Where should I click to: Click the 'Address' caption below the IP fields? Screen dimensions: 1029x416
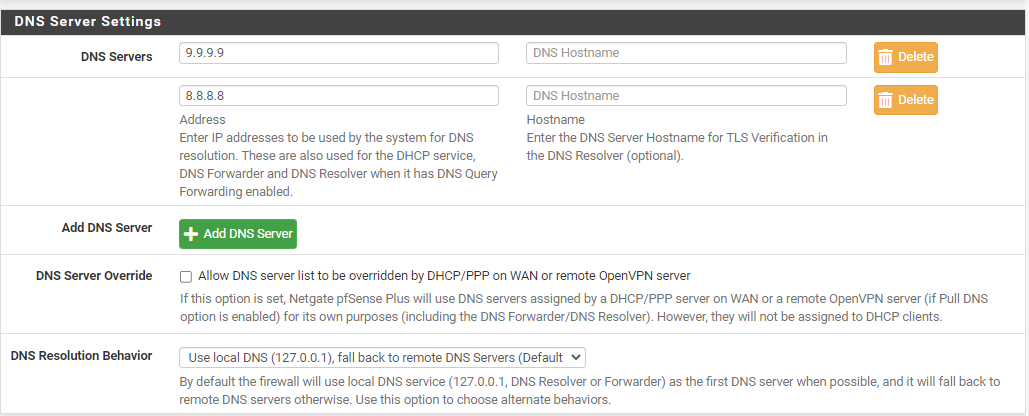(202, 119)
